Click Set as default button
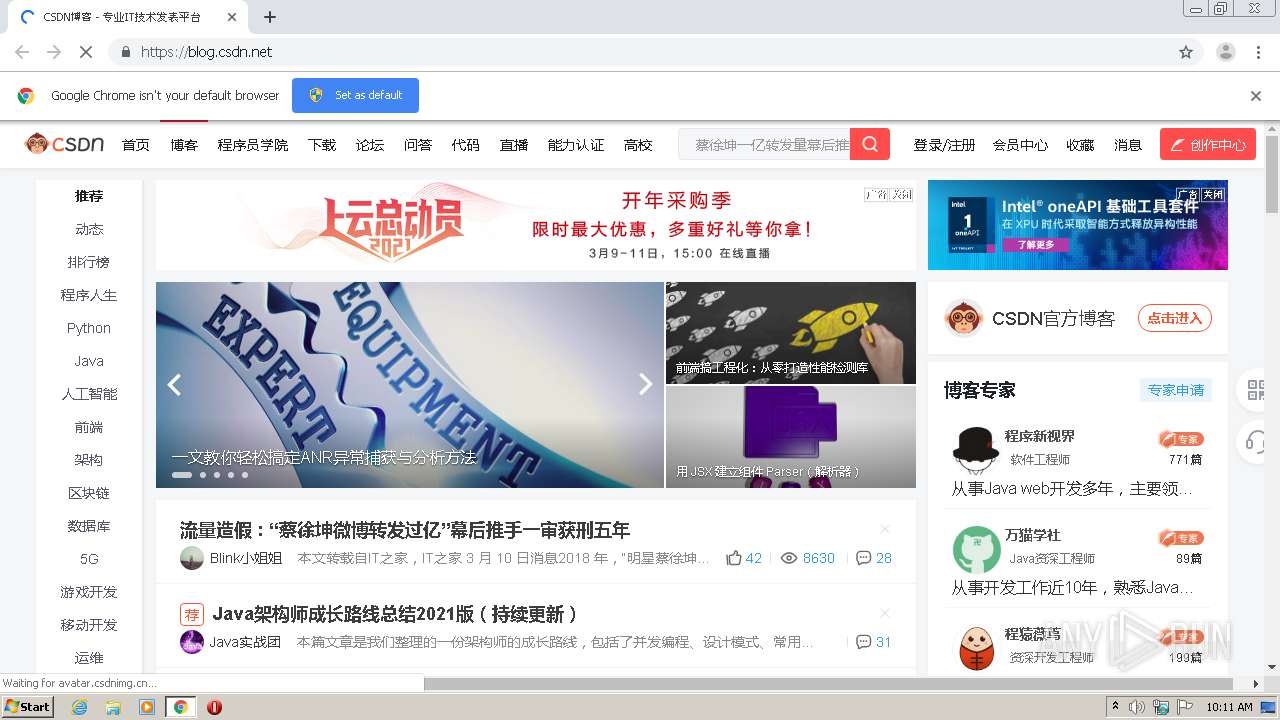The width and height of the screenshot is (1280, 720). tap(355, 95)
